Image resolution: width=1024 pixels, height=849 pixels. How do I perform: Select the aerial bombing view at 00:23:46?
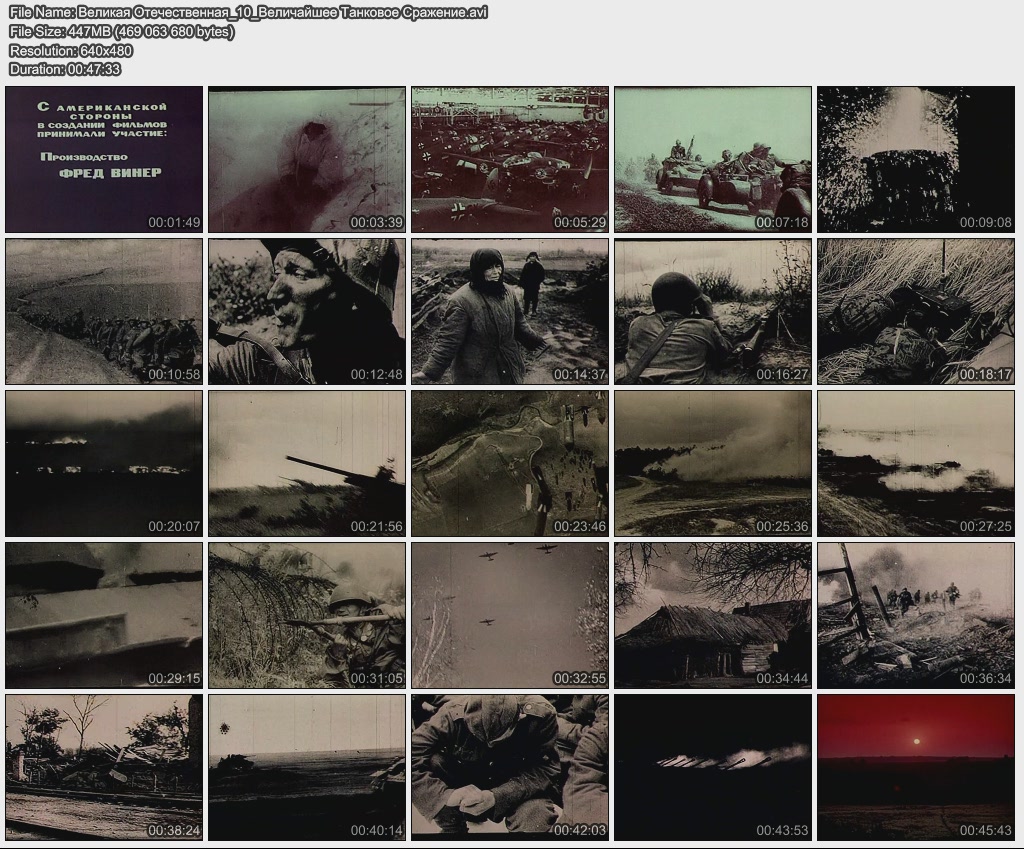click(510, 463)
